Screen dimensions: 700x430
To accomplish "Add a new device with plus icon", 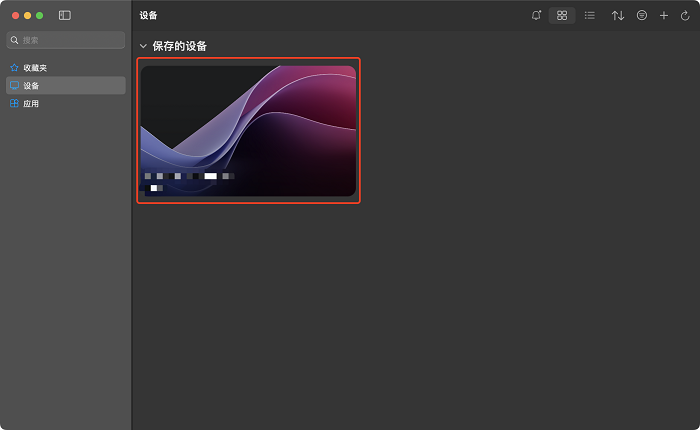I will [664, 15].
